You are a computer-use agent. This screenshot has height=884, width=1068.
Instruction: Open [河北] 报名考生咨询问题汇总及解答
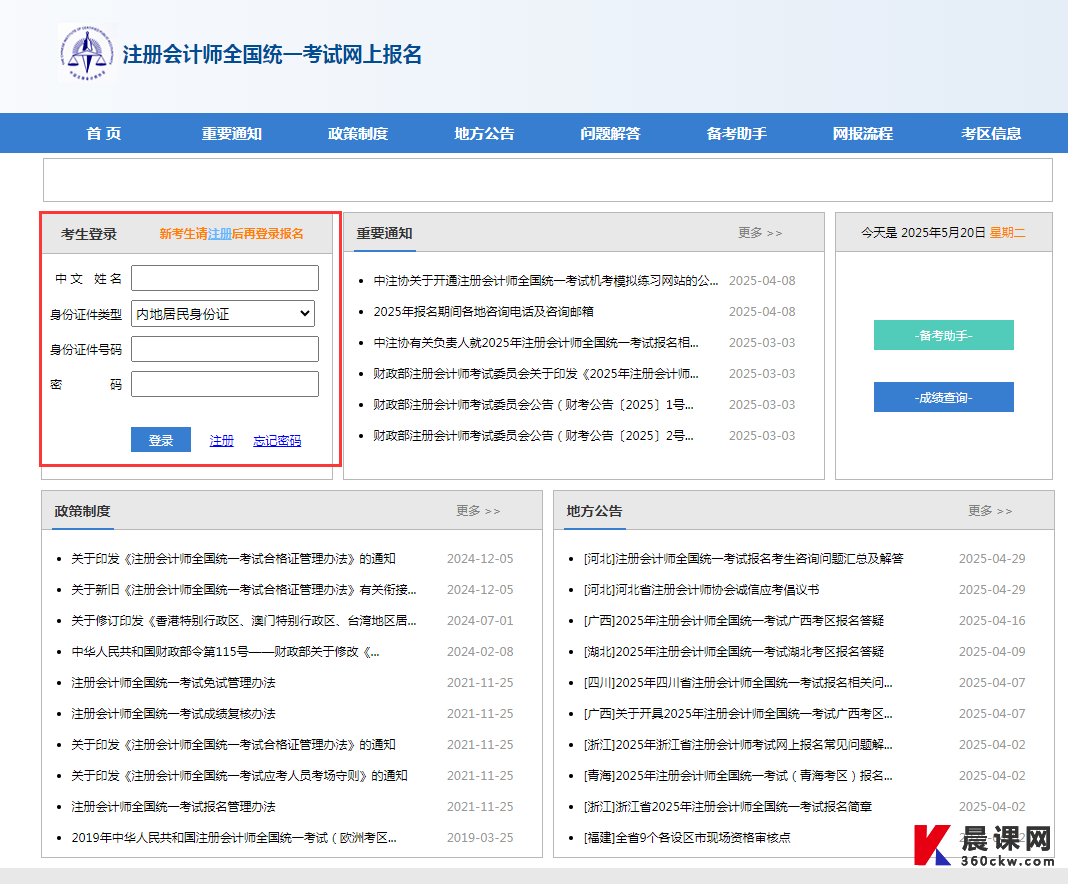(x=744, y=558)
